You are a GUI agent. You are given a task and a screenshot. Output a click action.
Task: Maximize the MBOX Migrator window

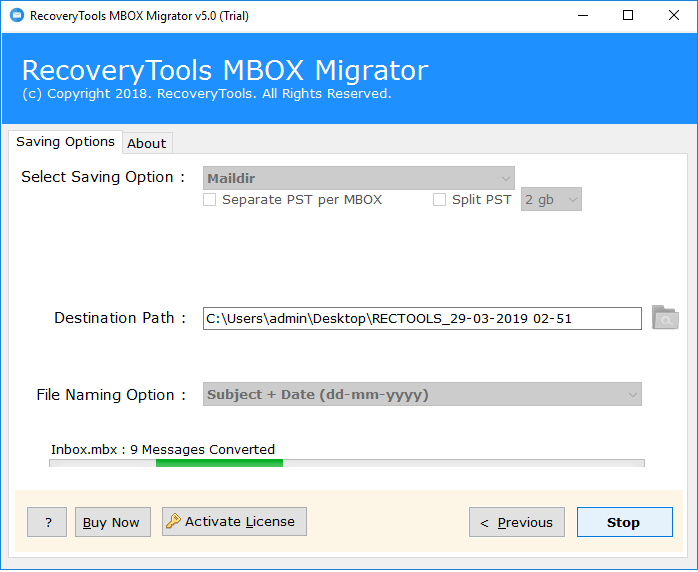pos(628,16)
